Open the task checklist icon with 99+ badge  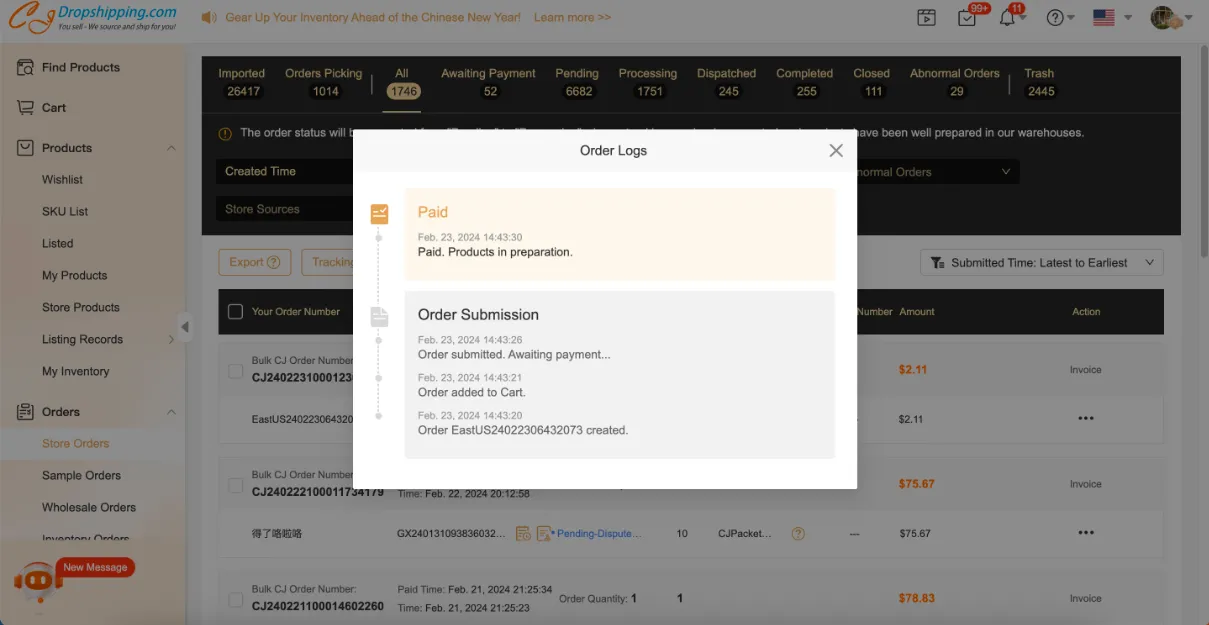click(966, 18)
